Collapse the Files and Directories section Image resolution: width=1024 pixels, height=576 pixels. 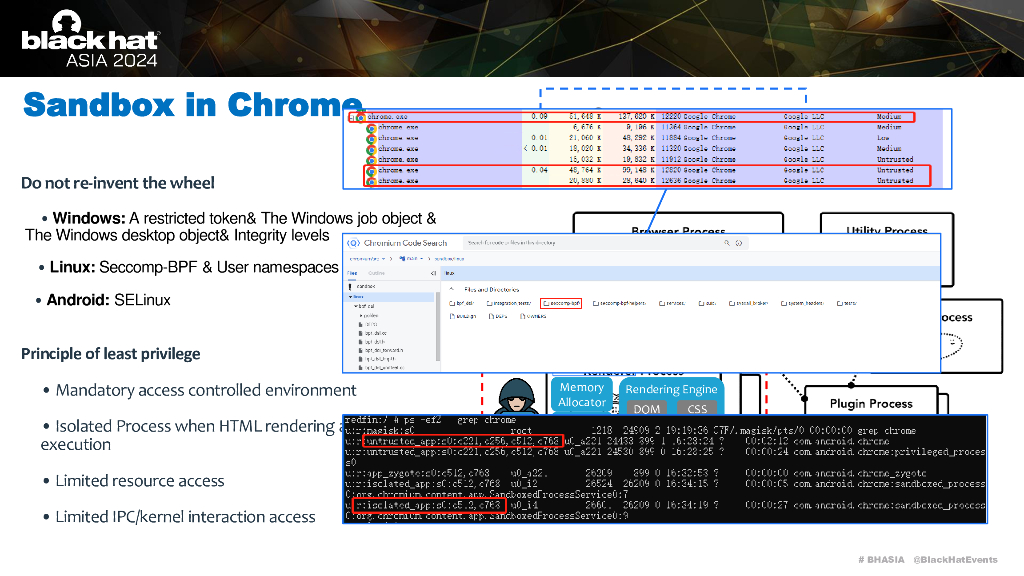pos(451,289)
